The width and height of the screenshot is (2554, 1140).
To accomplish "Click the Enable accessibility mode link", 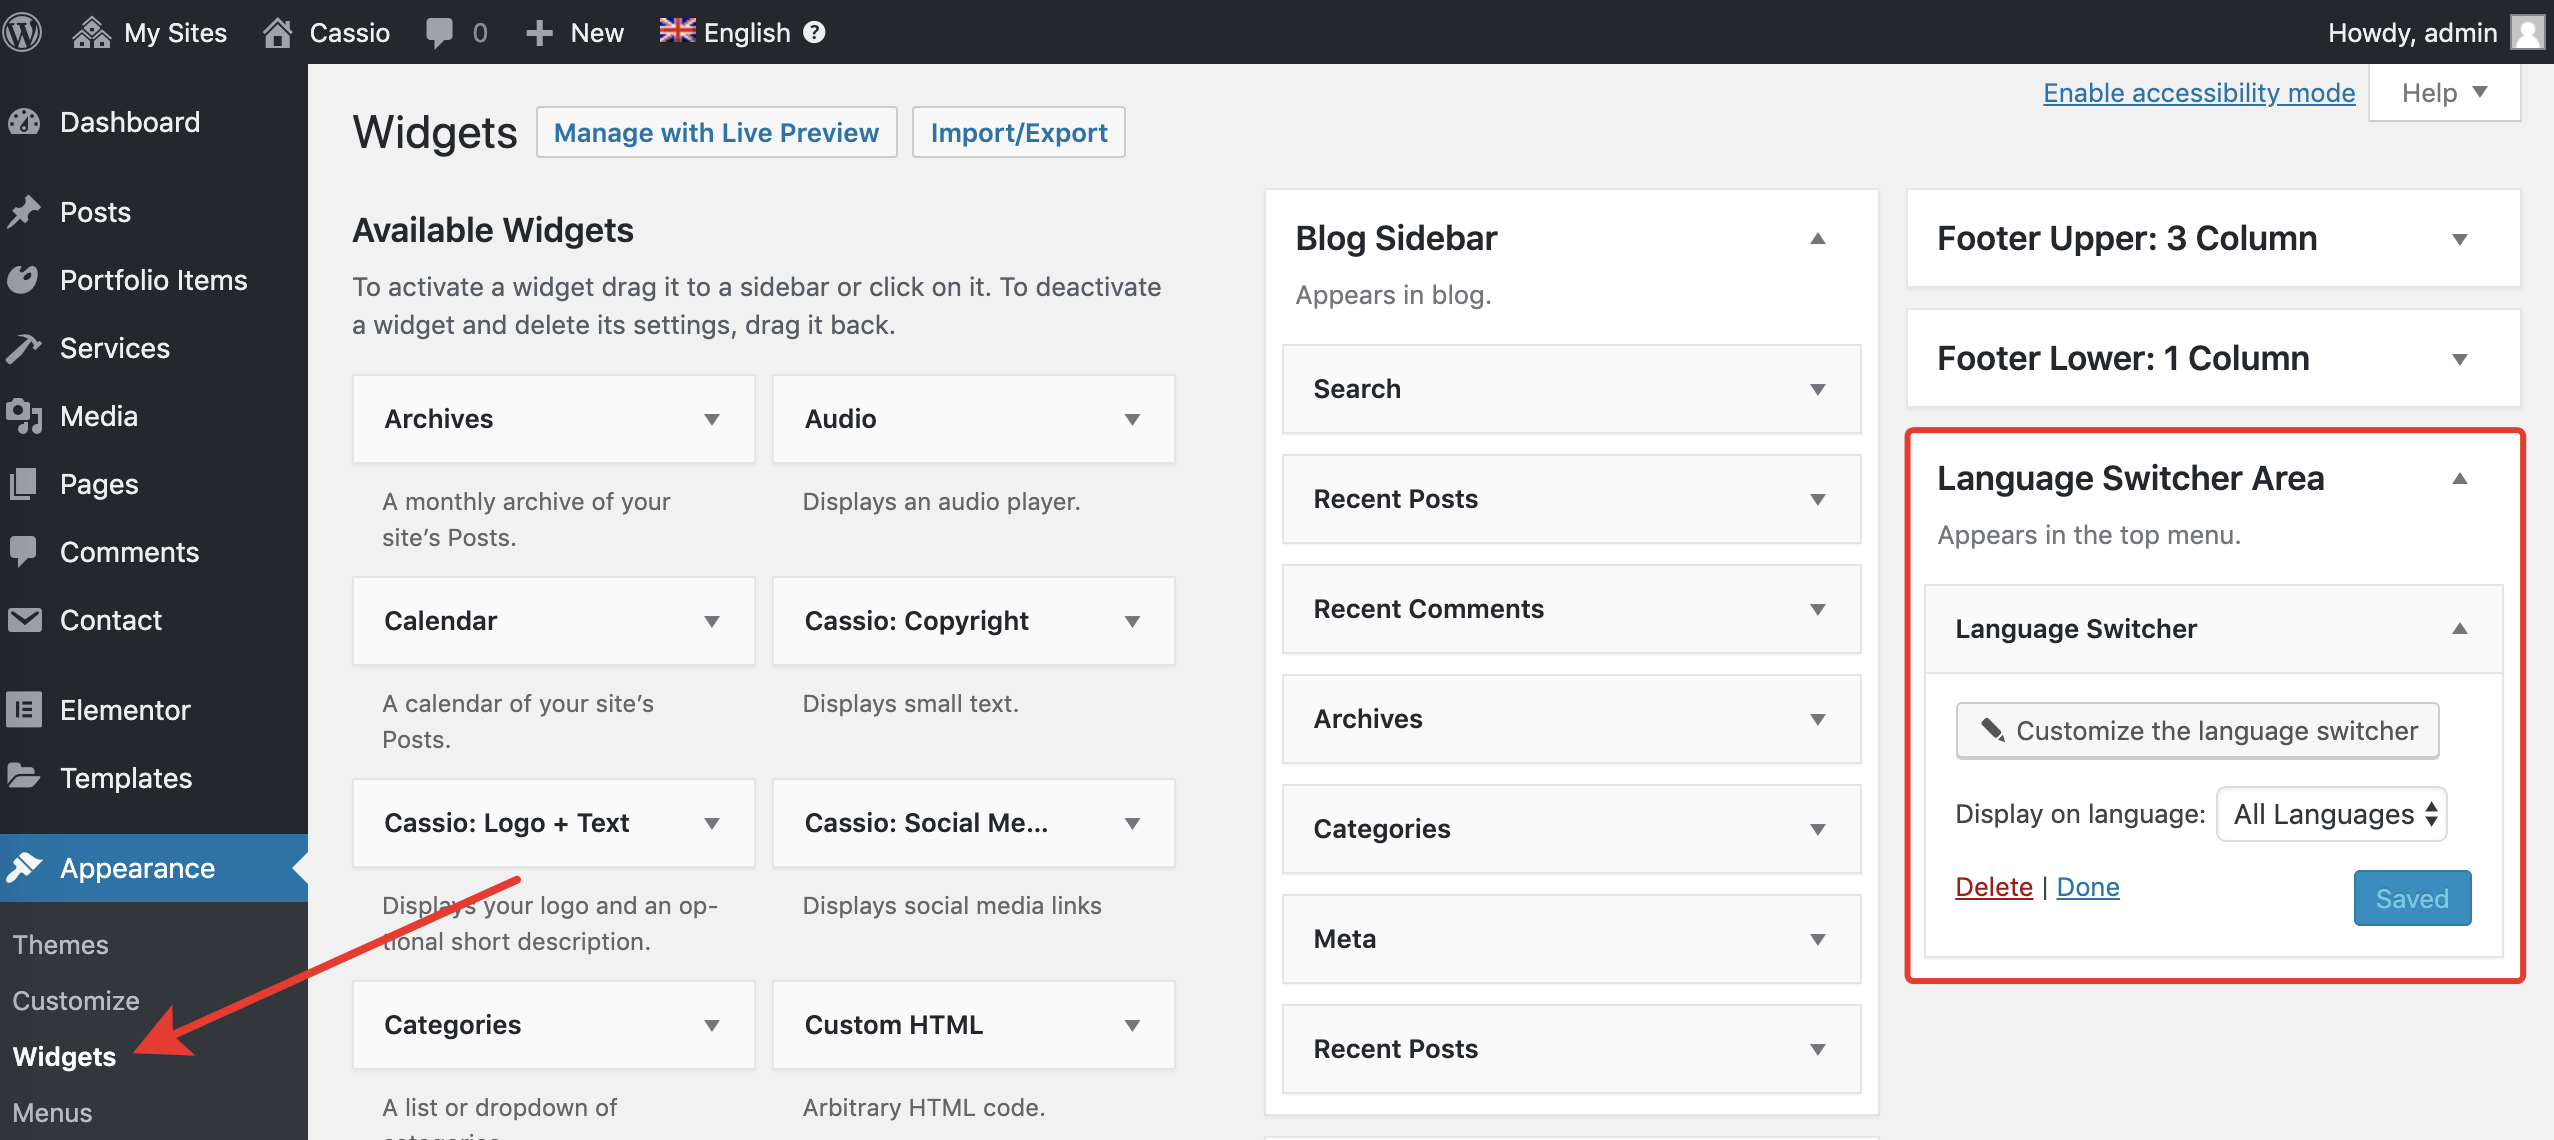I will pos(2198,92).
